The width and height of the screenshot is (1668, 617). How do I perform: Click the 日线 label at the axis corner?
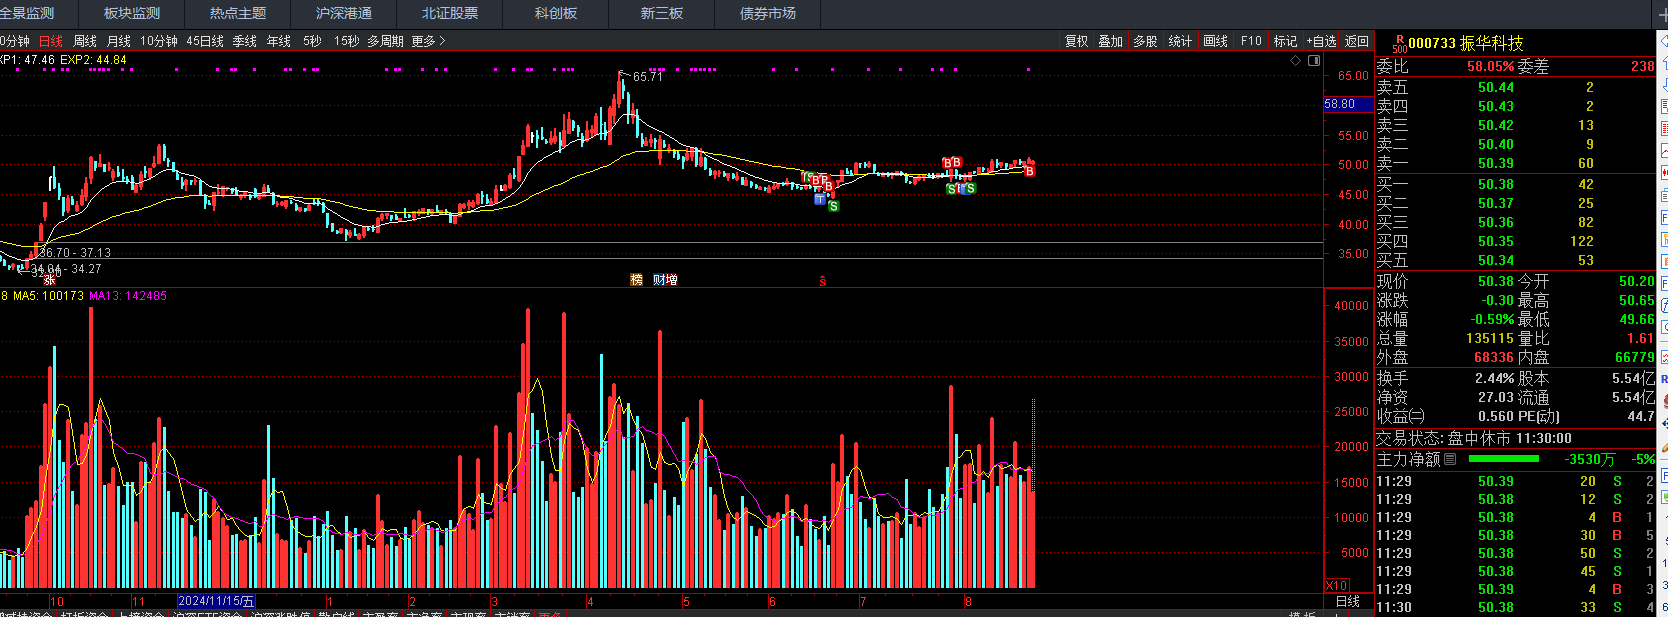coord(1348,601)
